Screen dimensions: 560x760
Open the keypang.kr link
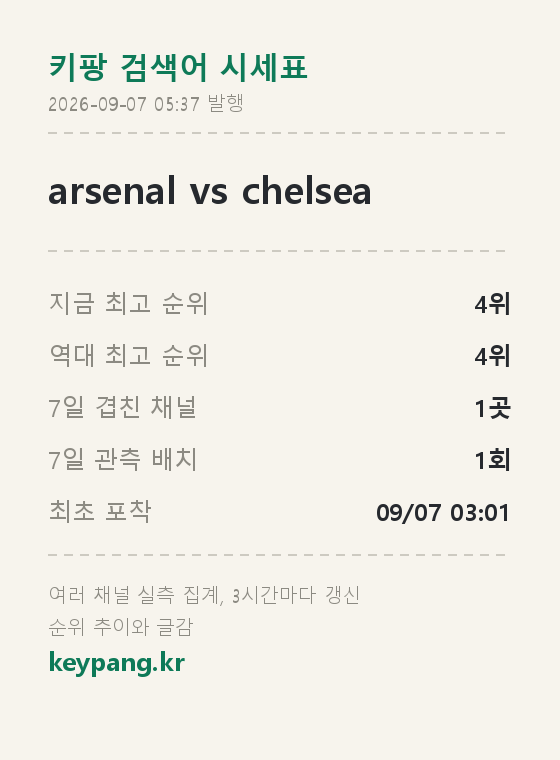click(x=117, y=663)
